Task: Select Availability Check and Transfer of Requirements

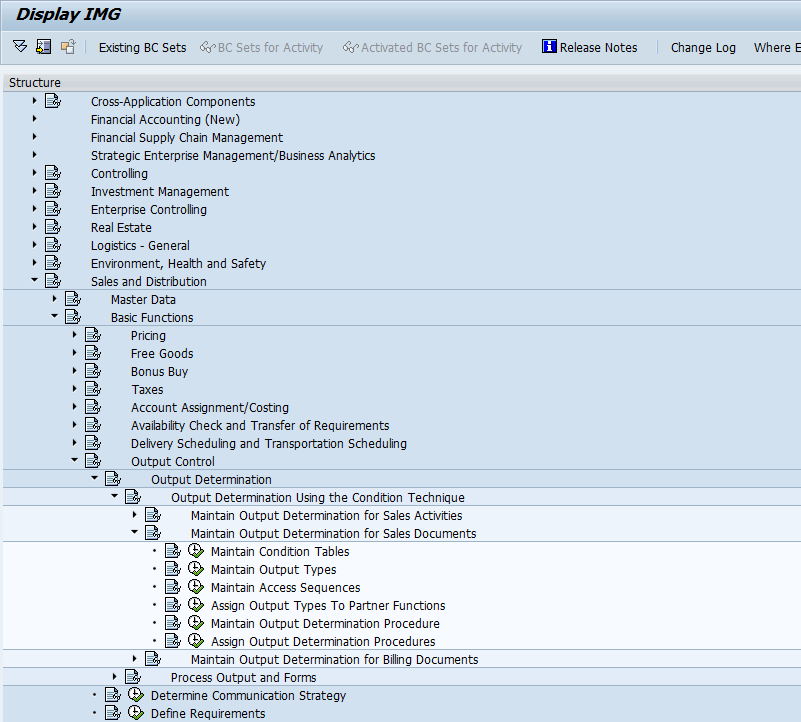Action: coord(260,425)
